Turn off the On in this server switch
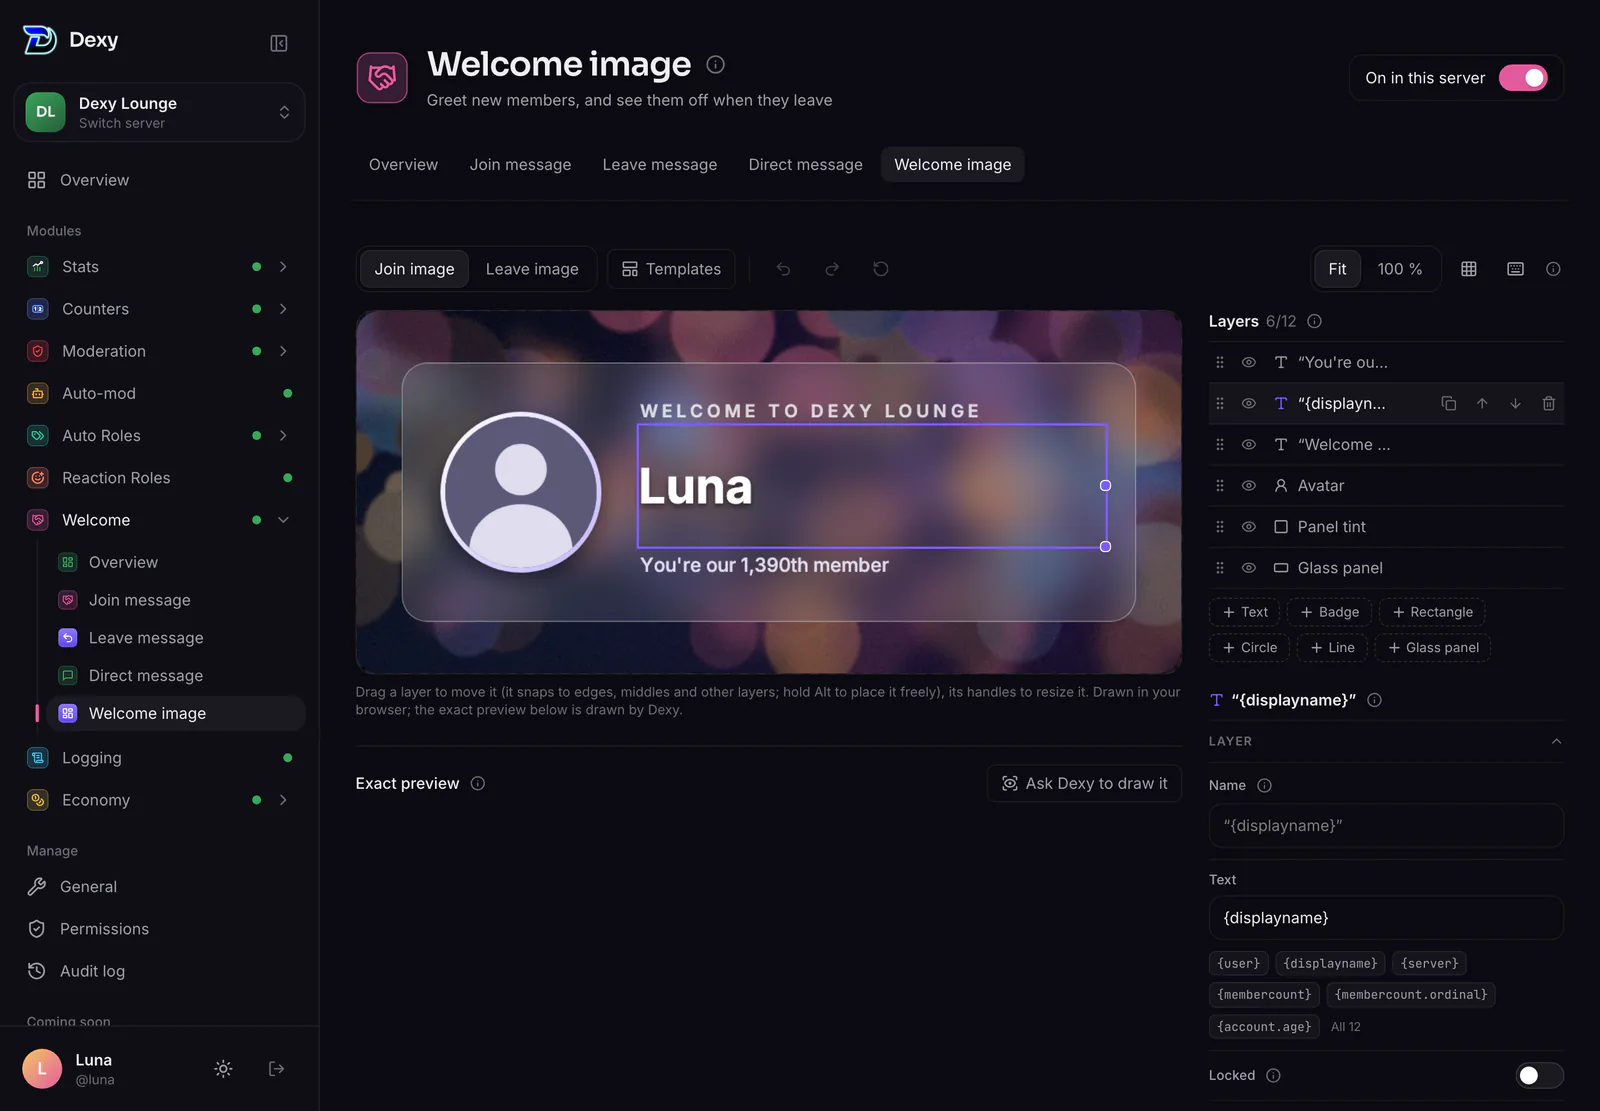 (x=1523, y=78)
